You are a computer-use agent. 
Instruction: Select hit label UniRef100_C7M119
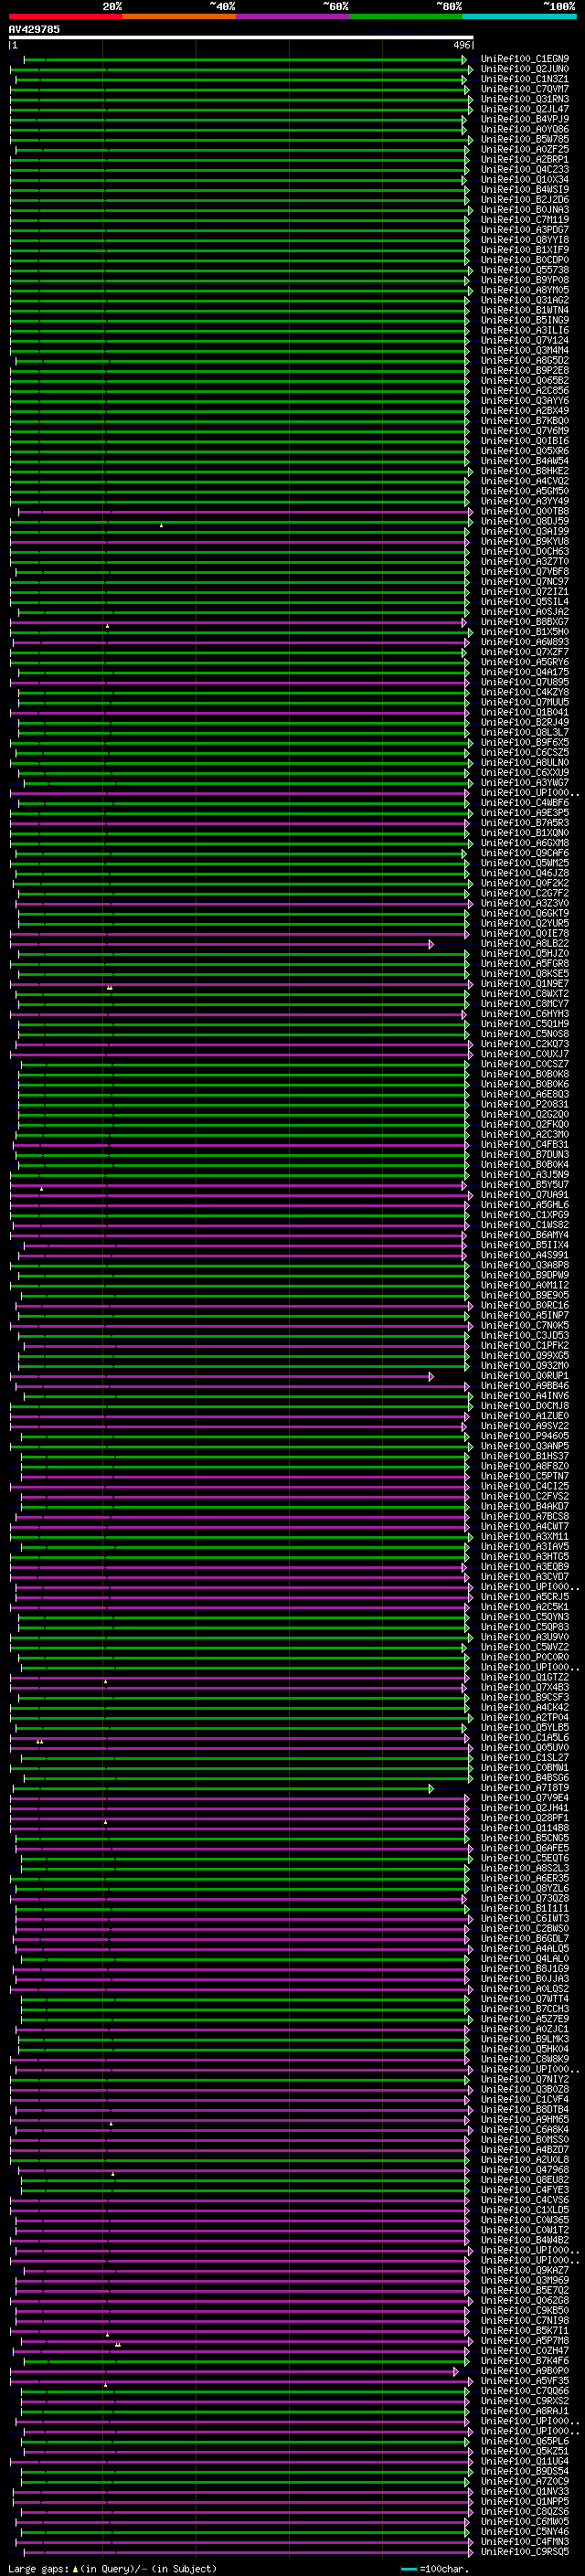click(x=525, y=220)
